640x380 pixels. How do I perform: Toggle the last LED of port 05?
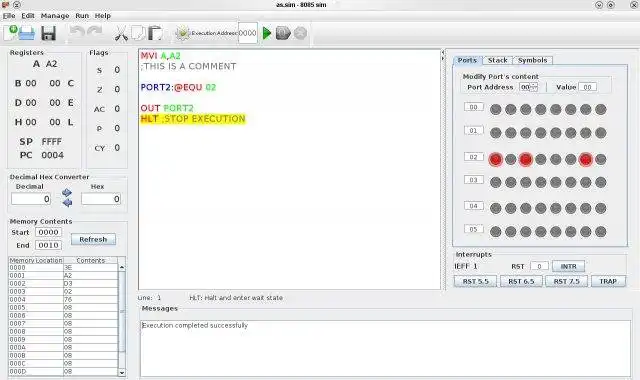[600, 231]
